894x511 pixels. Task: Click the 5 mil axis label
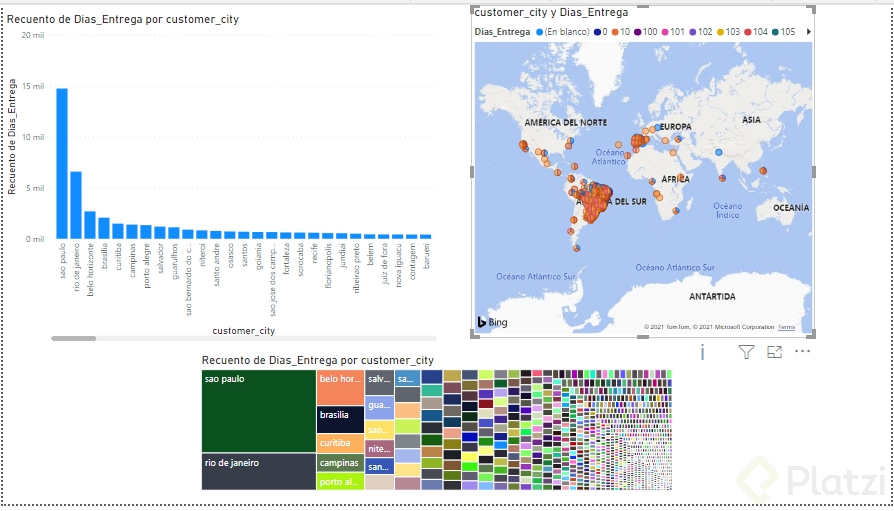pyautogui.click(x=35, y=188)
